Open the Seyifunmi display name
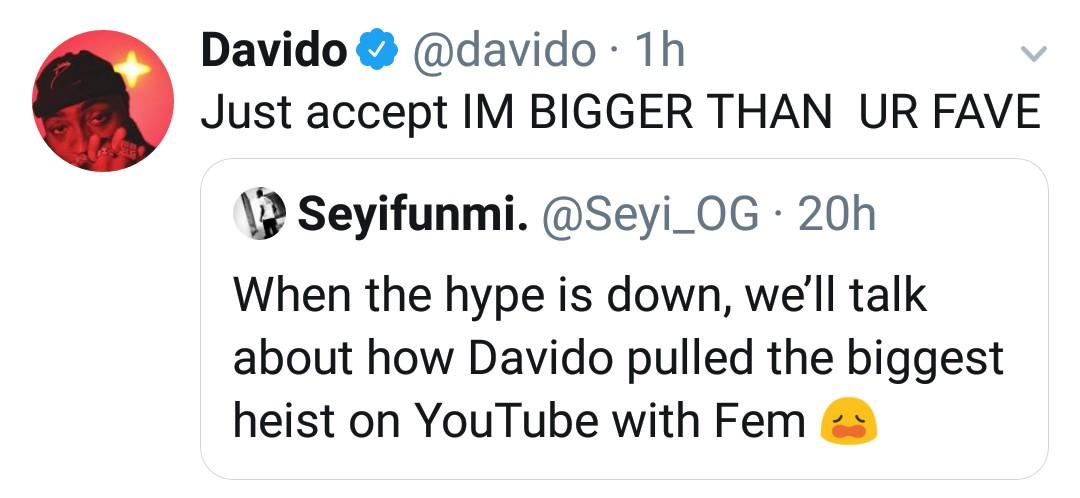1080x498 pixels. (x=412, y=214)
